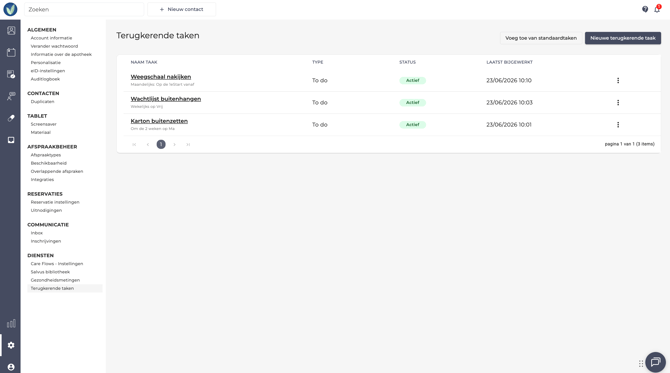670x373 pixels.
Task: Open Informatie over de apotheek
Action: (61, 54)
